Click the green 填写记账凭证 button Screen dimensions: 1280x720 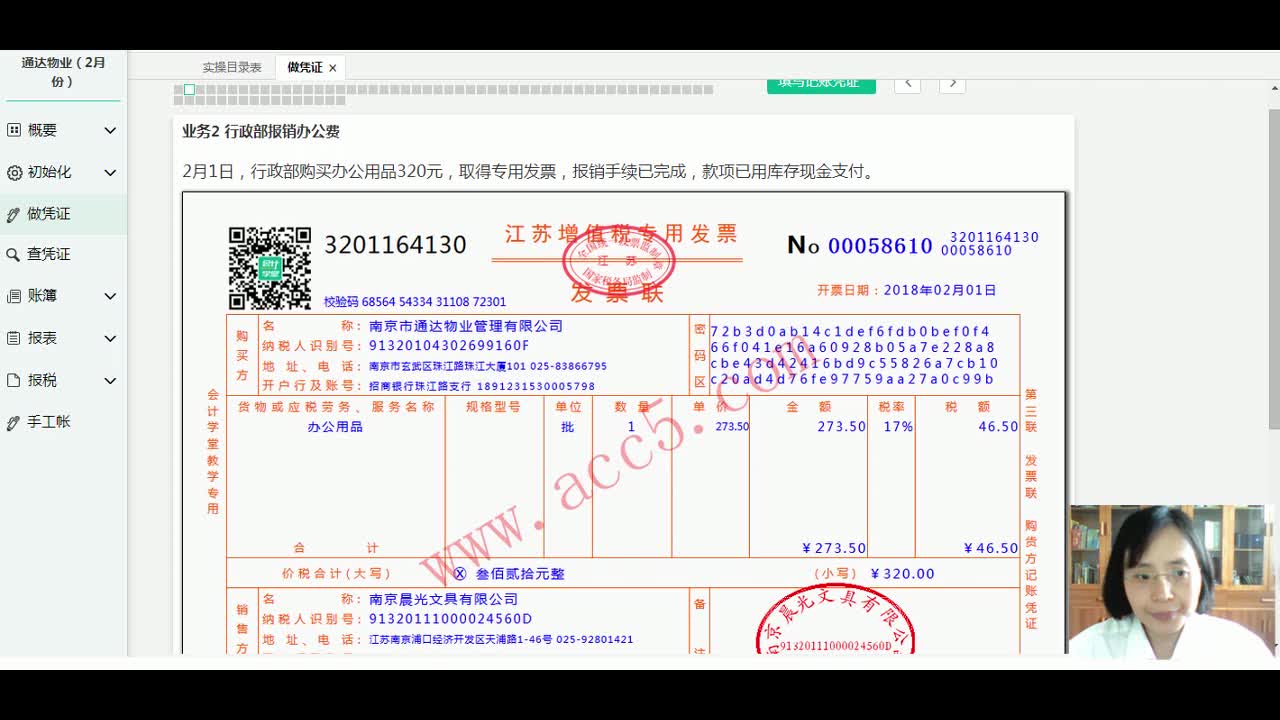click(821, 85)
